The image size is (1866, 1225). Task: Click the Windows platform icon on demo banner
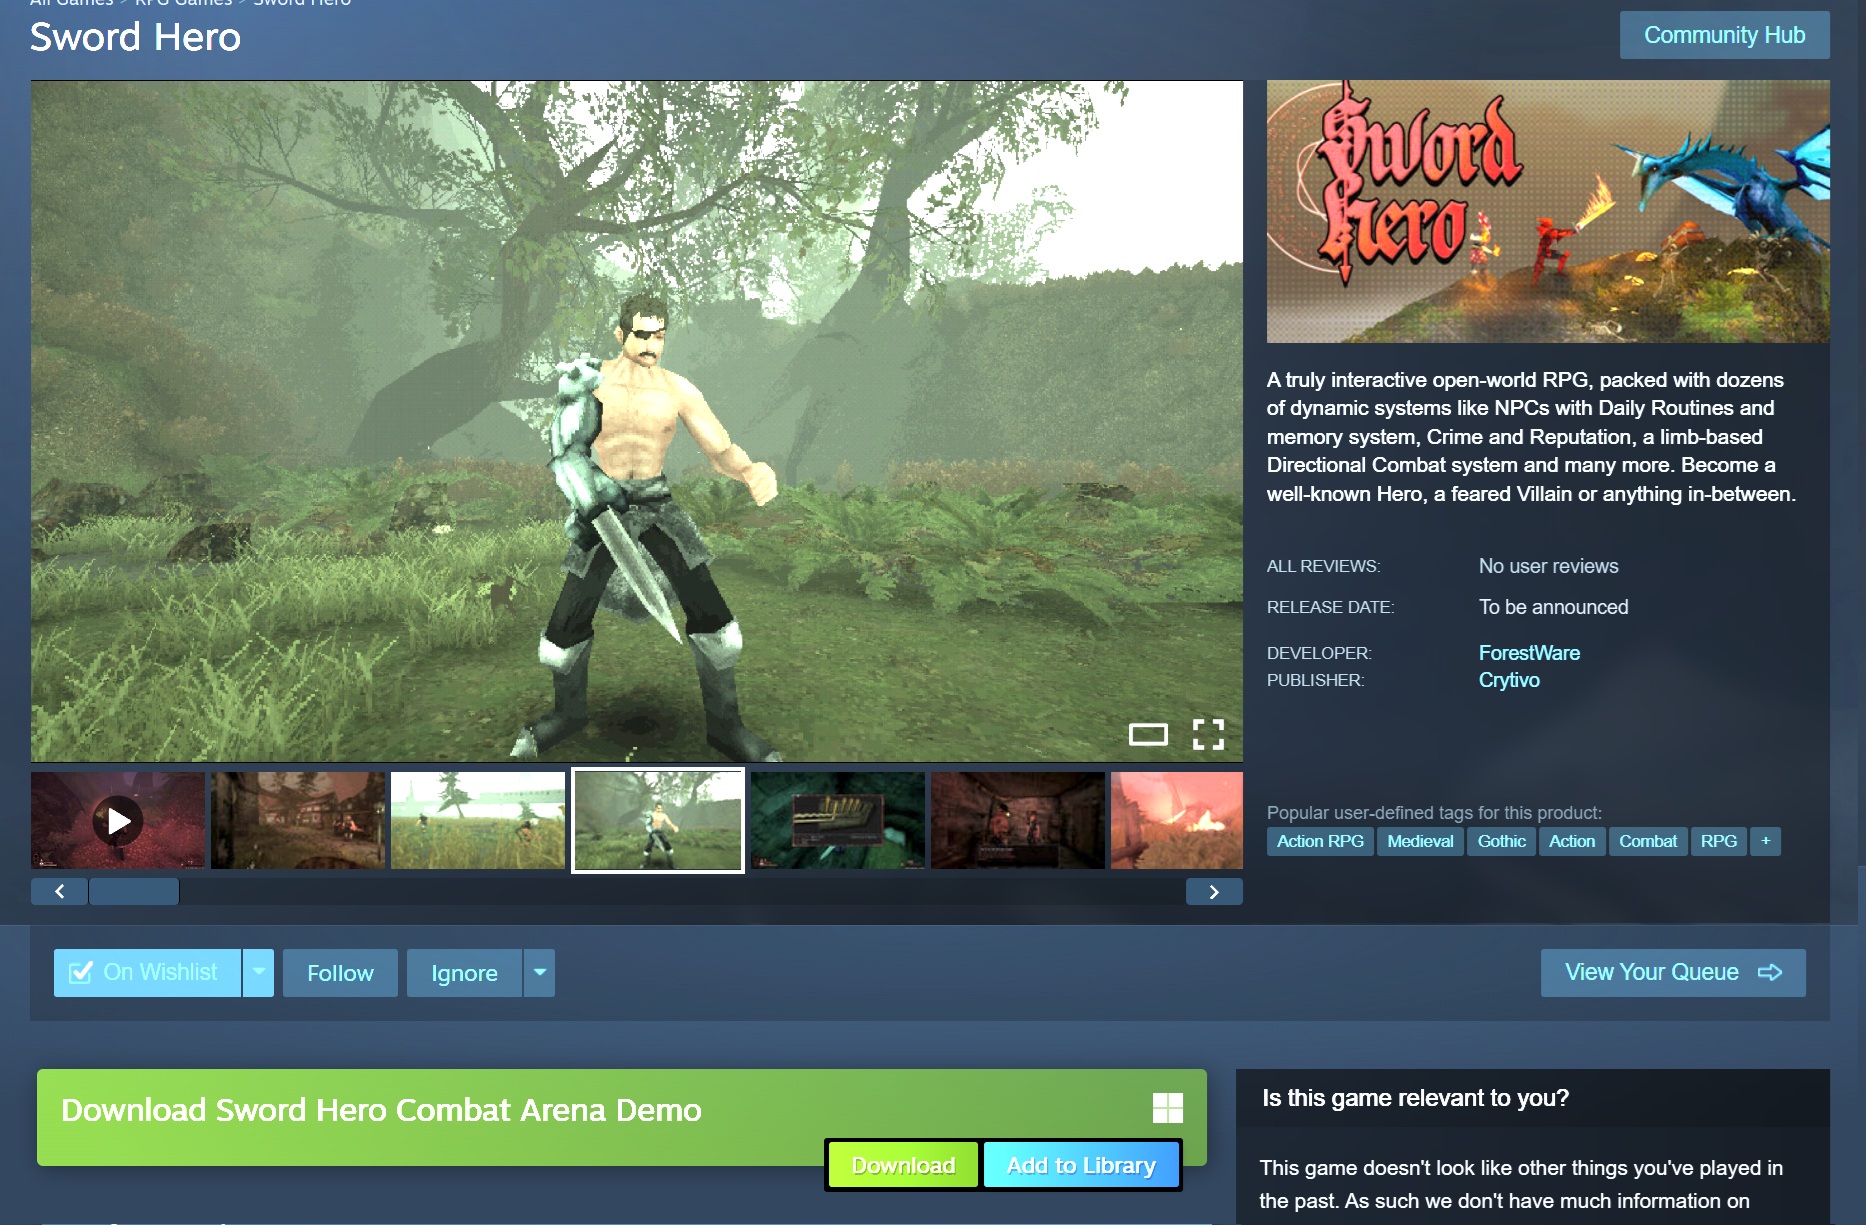1168,1108
